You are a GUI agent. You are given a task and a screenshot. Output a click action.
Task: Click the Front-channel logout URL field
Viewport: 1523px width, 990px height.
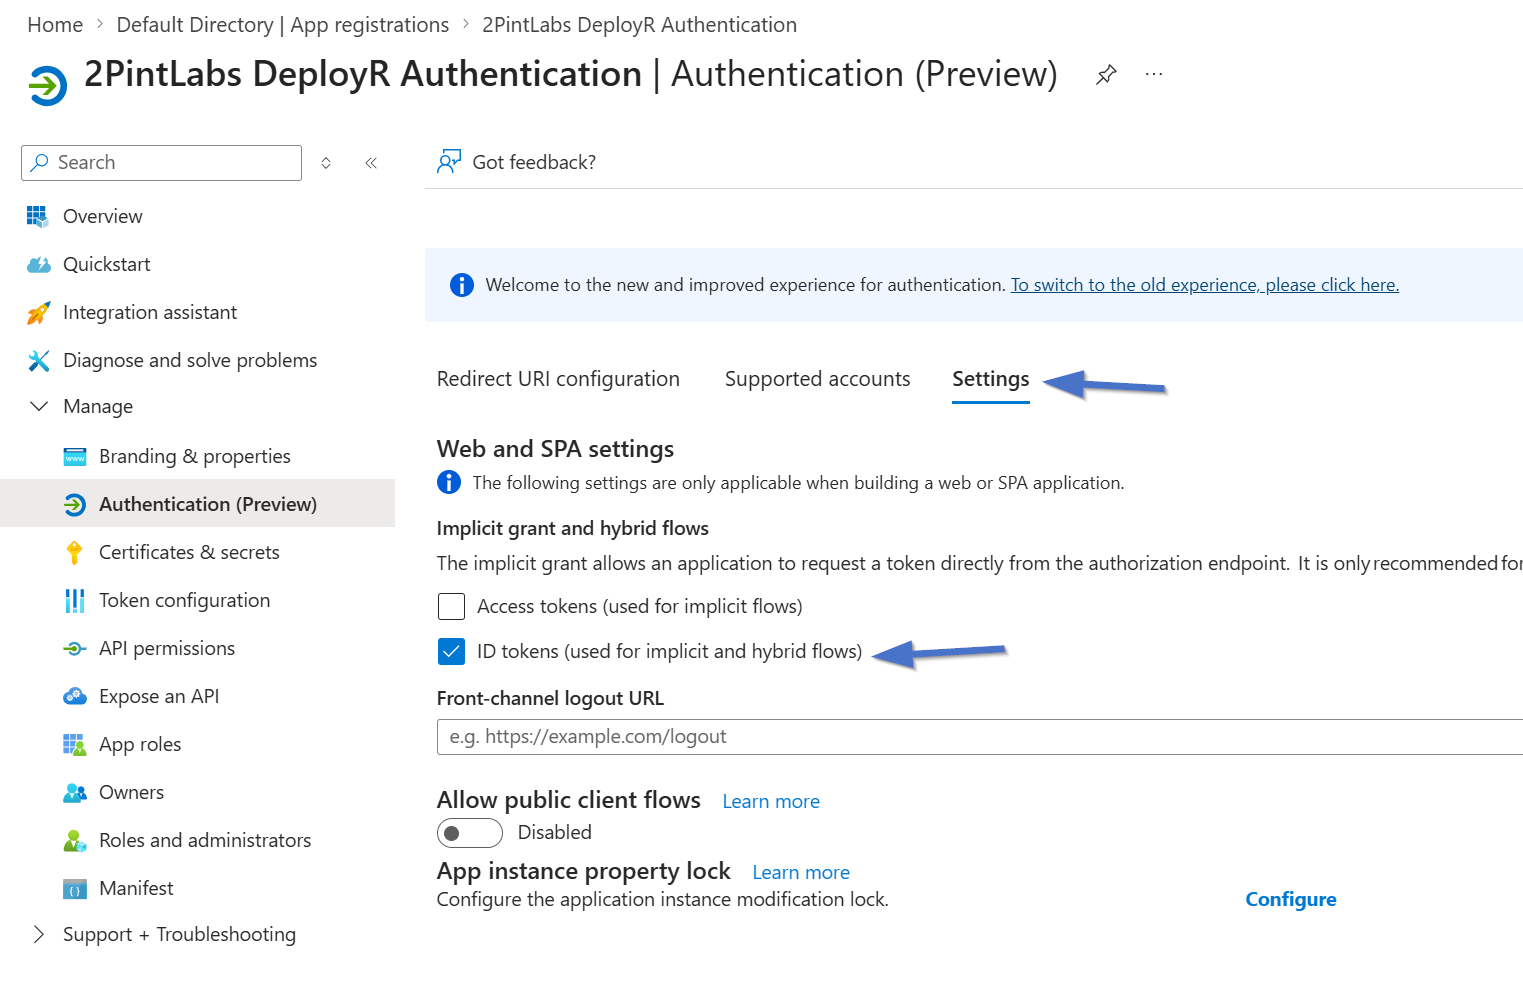coord(980,737)
